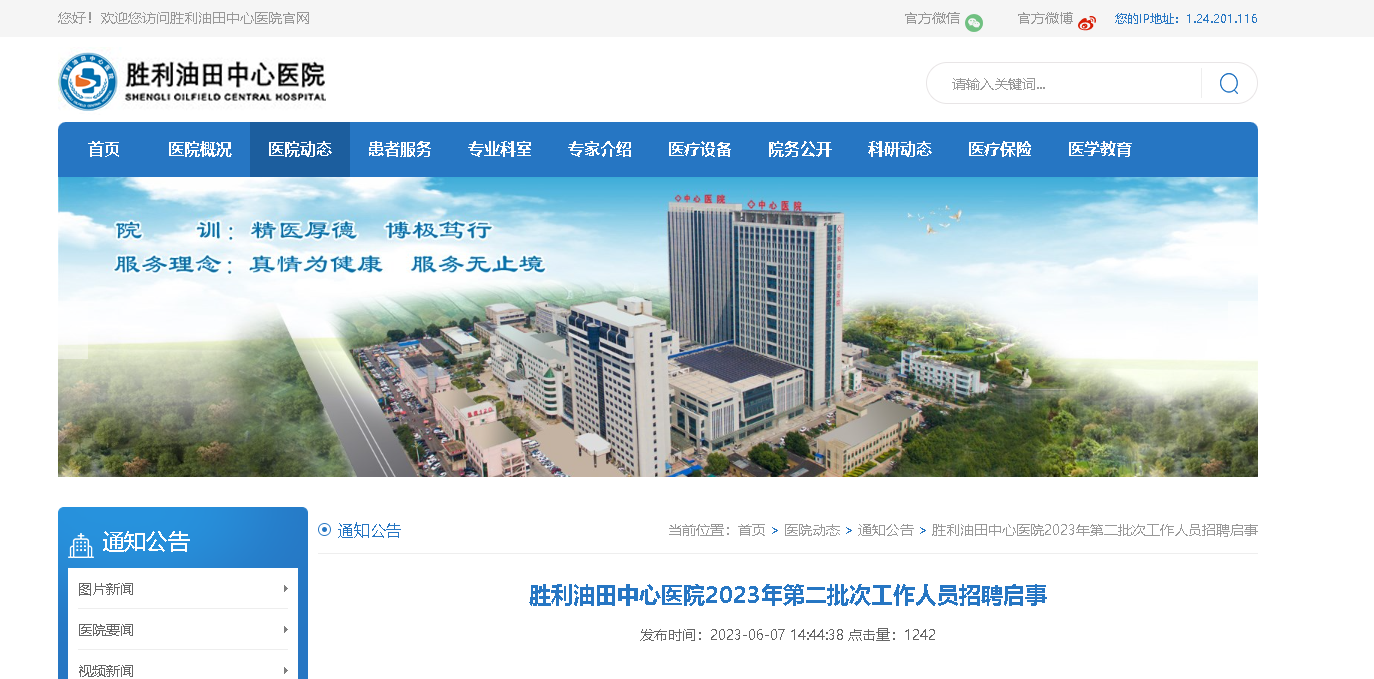
Task: Click the 胜利油田中心医院 logo title text
Action: click(226, 75)
